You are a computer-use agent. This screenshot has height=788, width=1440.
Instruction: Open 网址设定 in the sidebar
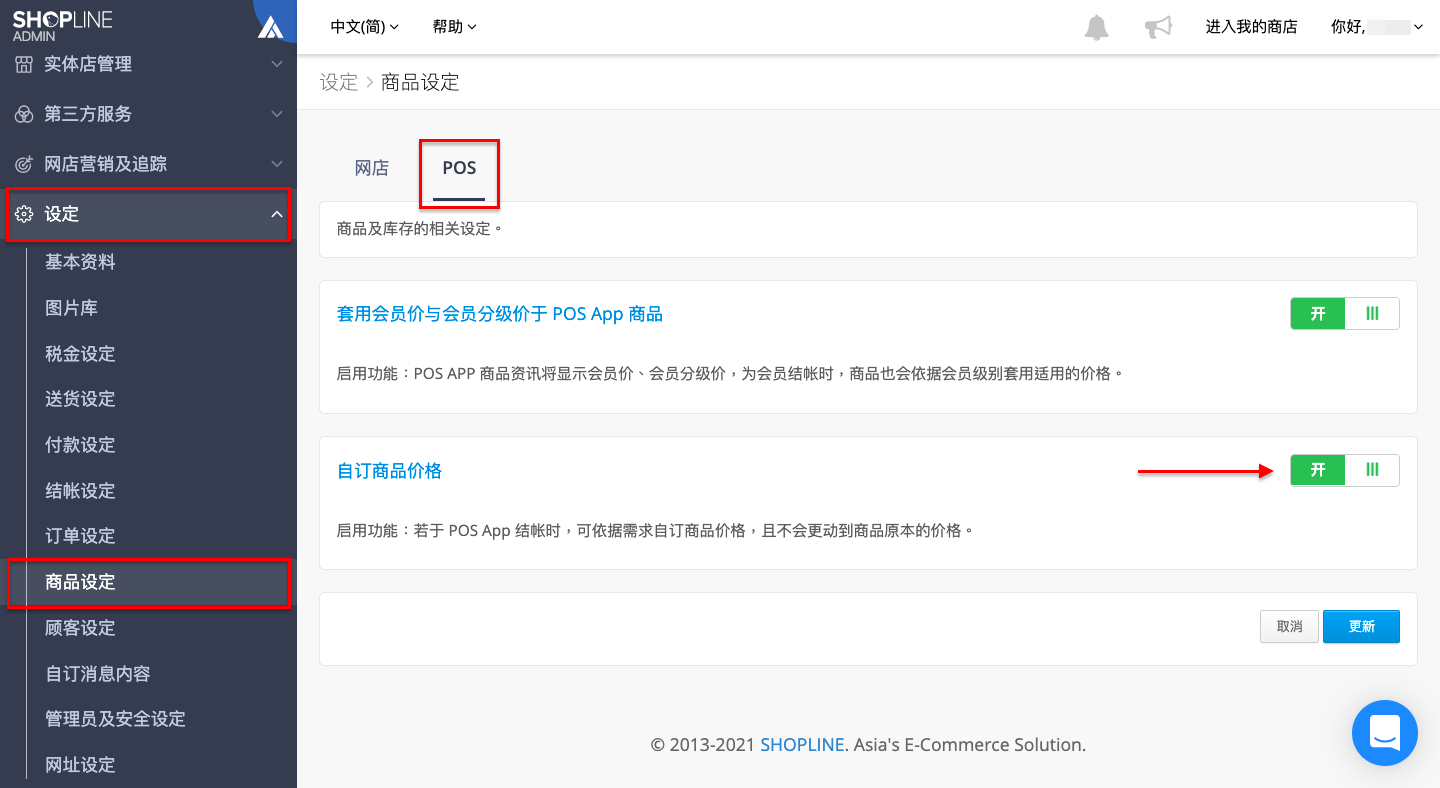tap(80, 765)
